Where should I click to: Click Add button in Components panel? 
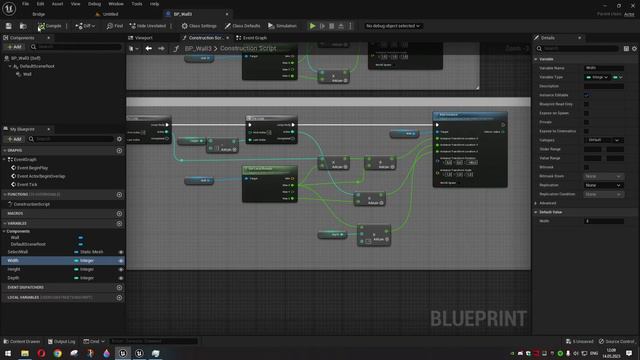[x=14, y=47]
